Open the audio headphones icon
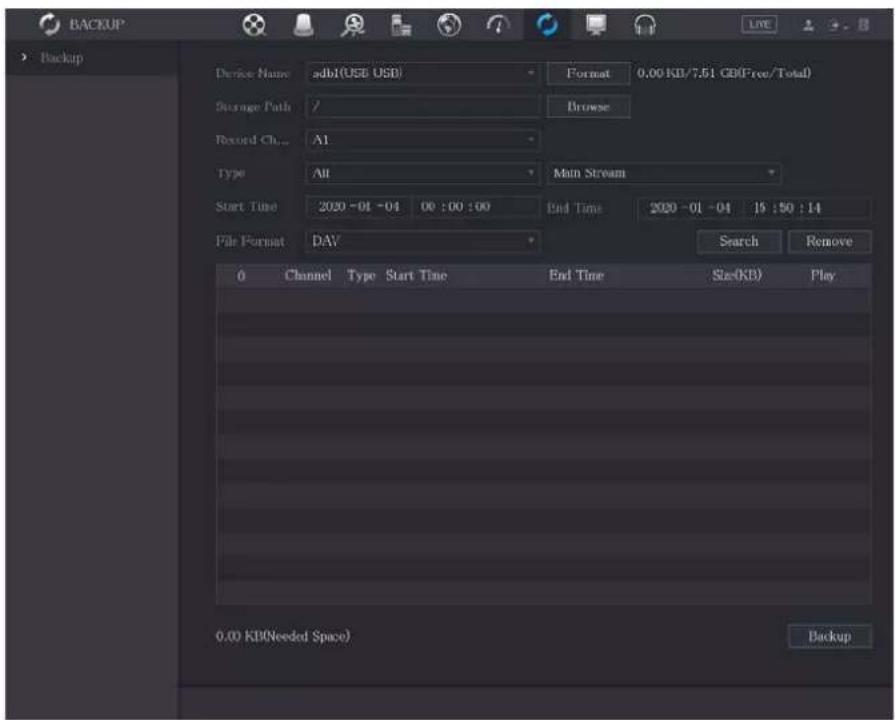Viewport: 895px width, 720px height. [645, 25]
